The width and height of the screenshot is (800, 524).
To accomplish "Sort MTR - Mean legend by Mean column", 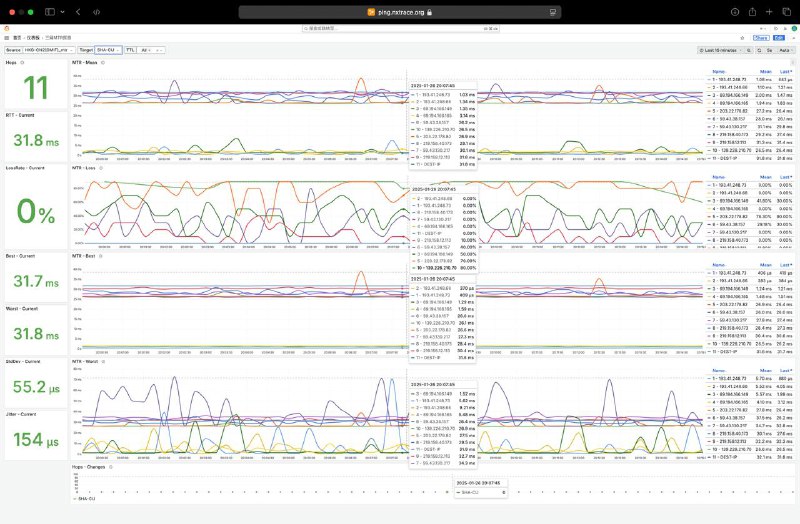I will (x=766, y=71).
